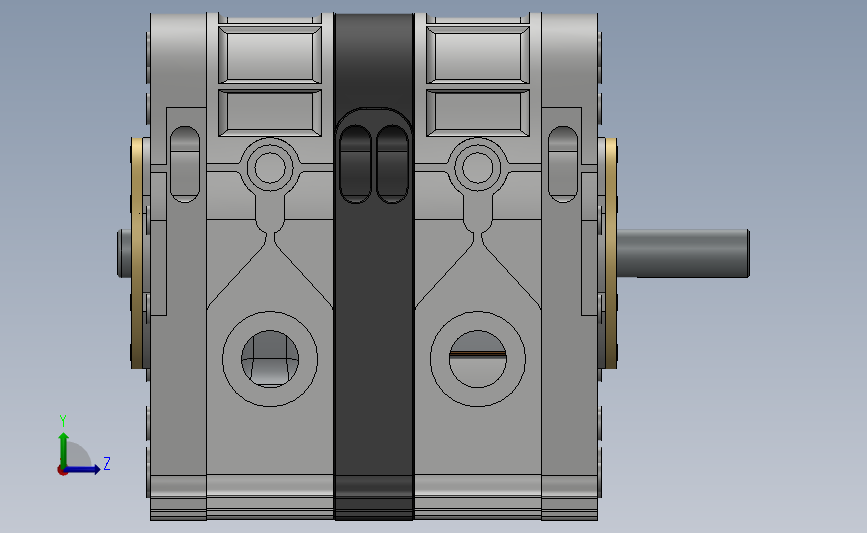Select the upper rectangular recess, left housing
The image size is (867, 533).
click(x=270, y=54)
